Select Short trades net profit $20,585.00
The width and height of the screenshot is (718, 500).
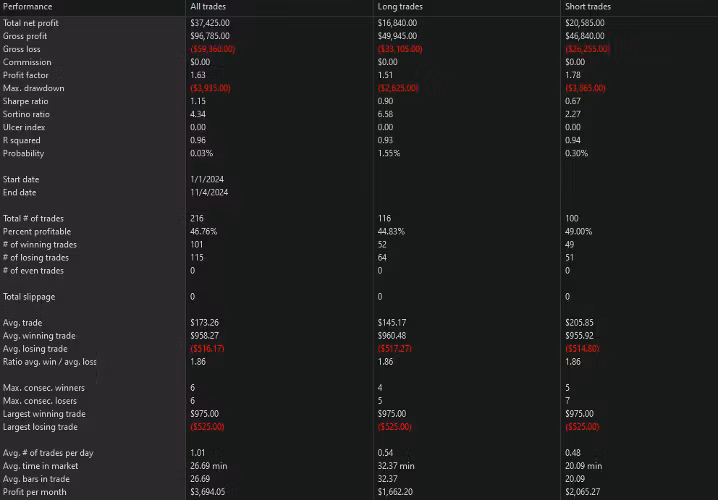[586, 22]
